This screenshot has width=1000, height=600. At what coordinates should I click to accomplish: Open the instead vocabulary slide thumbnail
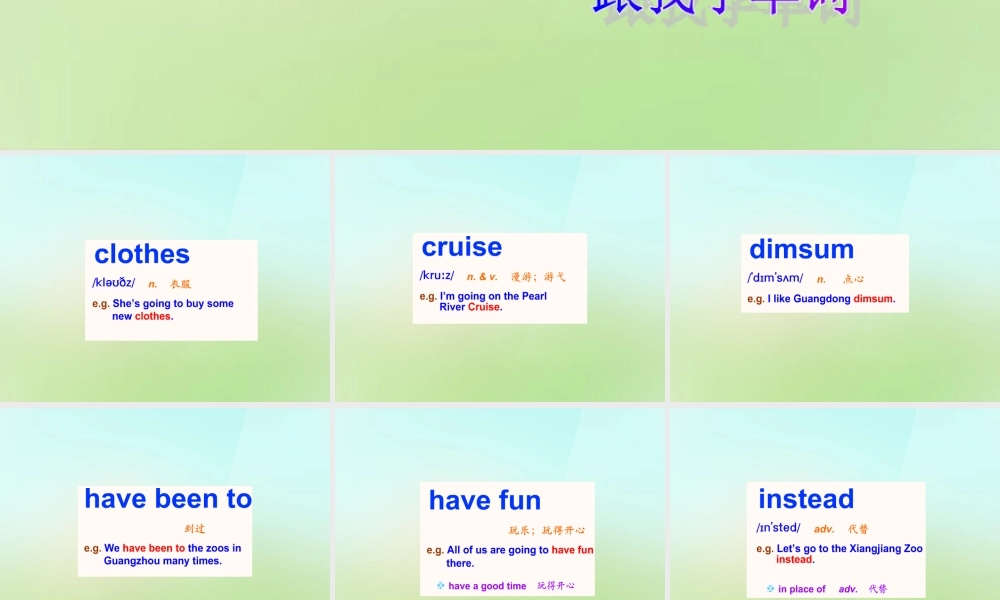coord(835,504)
